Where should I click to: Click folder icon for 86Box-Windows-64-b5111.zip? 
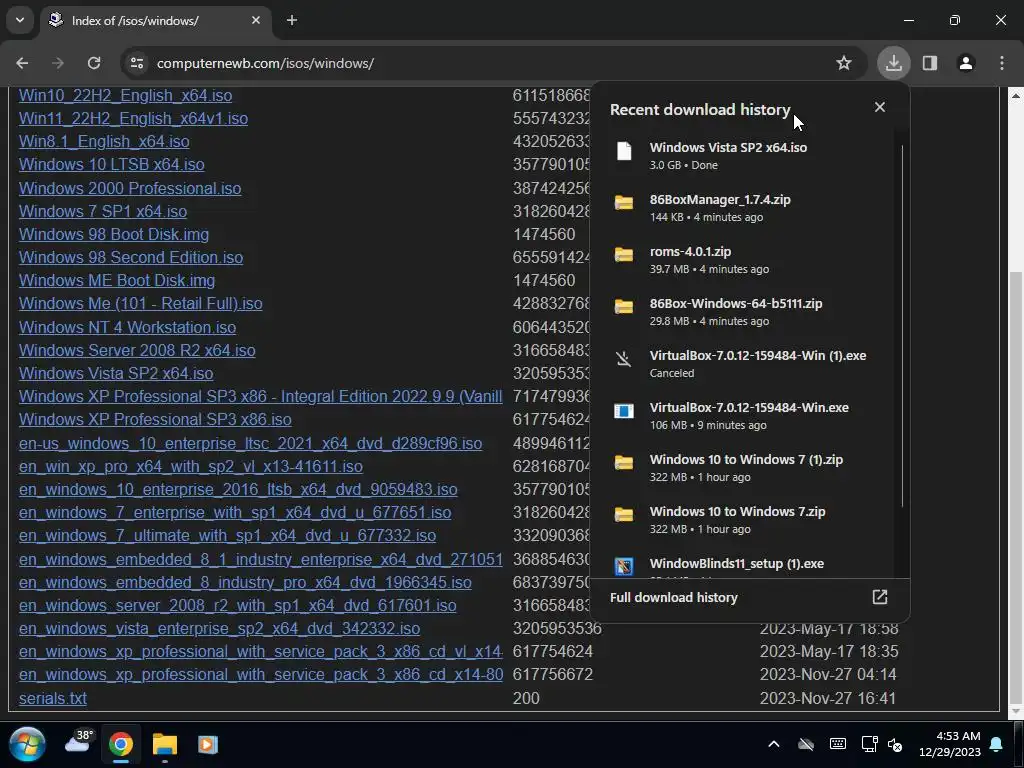pyautogui.click(x=624, y=306)
